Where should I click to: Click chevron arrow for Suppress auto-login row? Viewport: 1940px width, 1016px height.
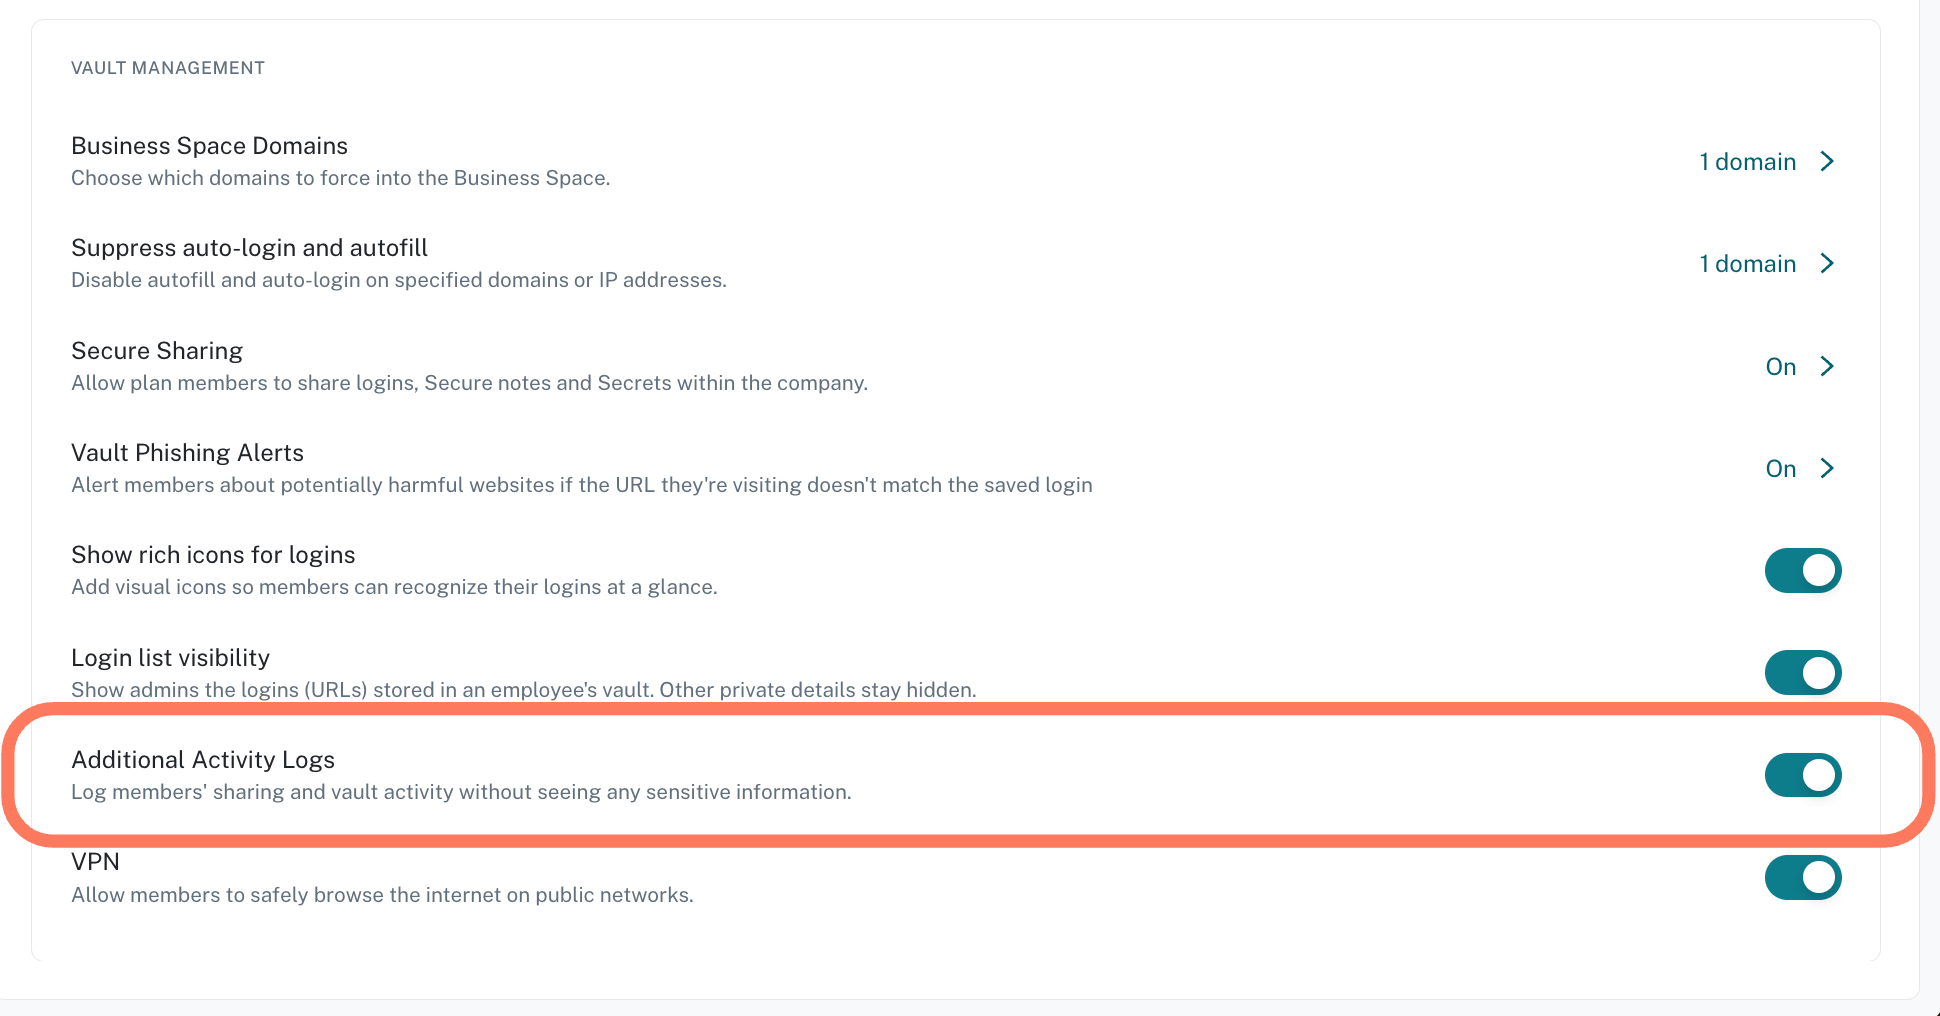pyautogui.click(x=1827, y=264)
